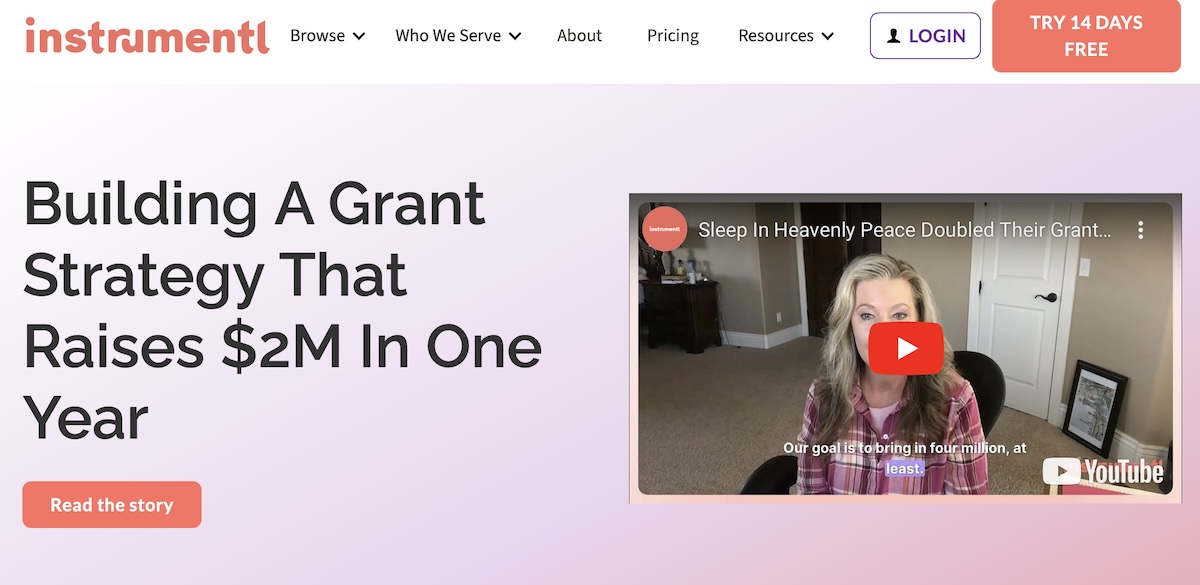Click the Instrumentl logo

147,35
